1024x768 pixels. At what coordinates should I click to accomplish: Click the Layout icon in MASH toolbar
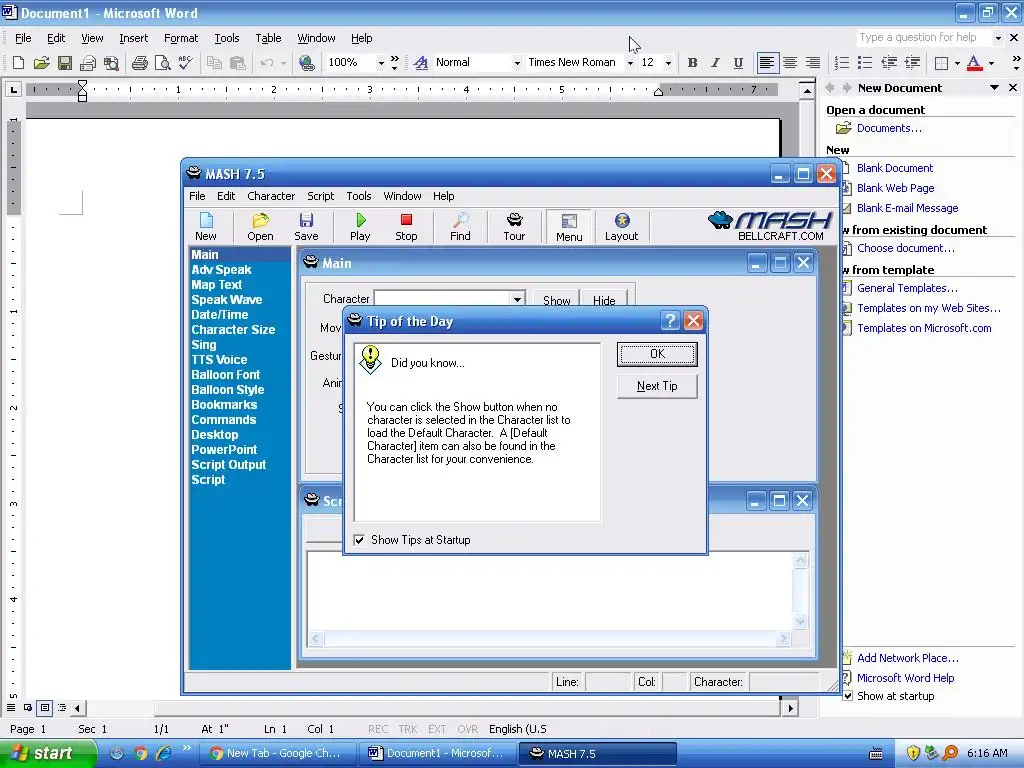click(x=621, y=227)
